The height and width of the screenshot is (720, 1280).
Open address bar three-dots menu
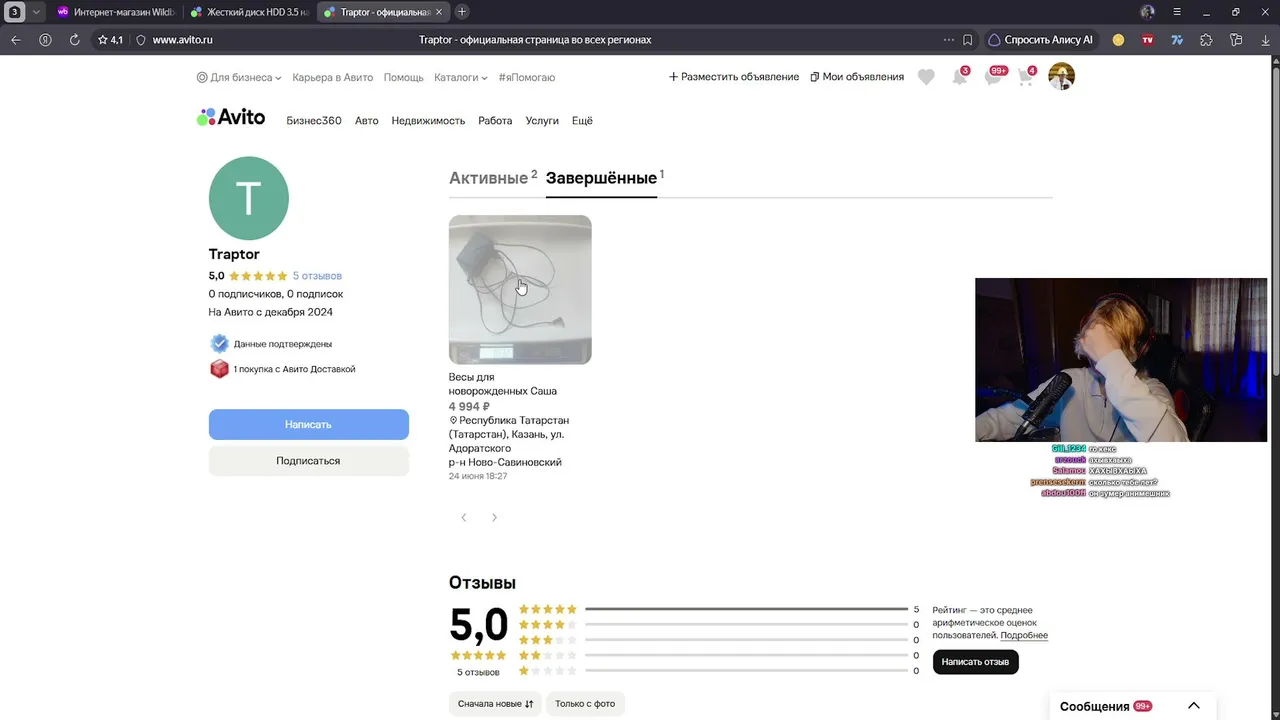[x=948, y=40]
